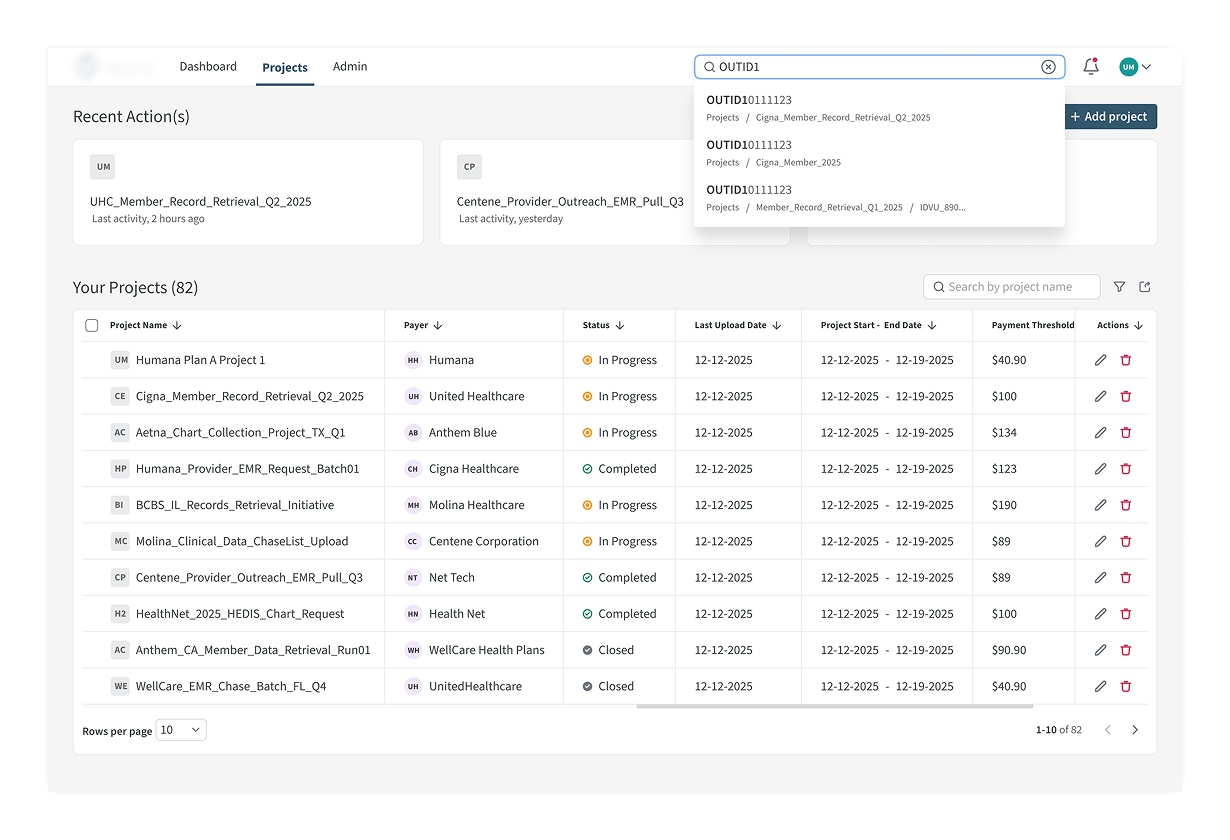Click the export projects icon

click(1145, 287)
